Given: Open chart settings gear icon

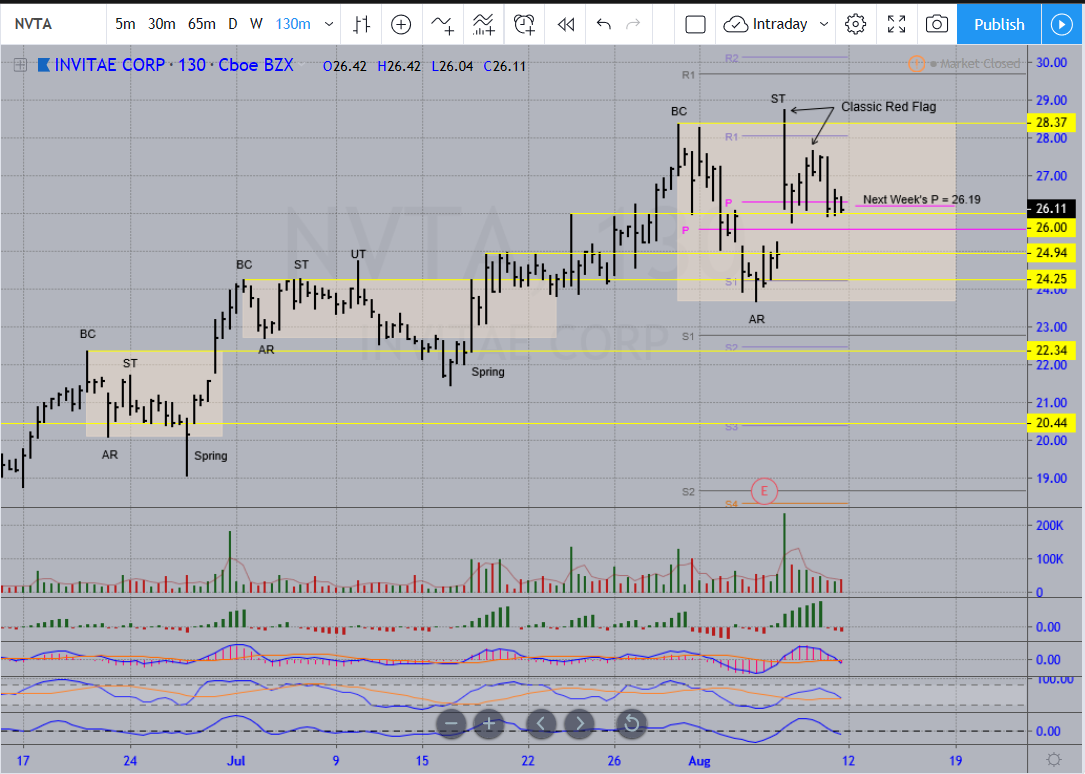Looking at the screenshot, I should (855, 24).
